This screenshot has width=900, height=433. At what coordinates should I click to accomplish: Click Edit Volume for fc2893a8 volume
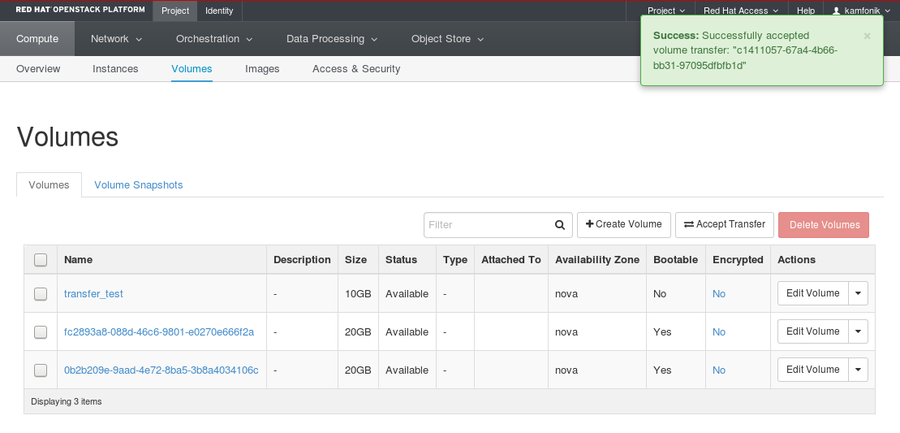tap(813, 331)
